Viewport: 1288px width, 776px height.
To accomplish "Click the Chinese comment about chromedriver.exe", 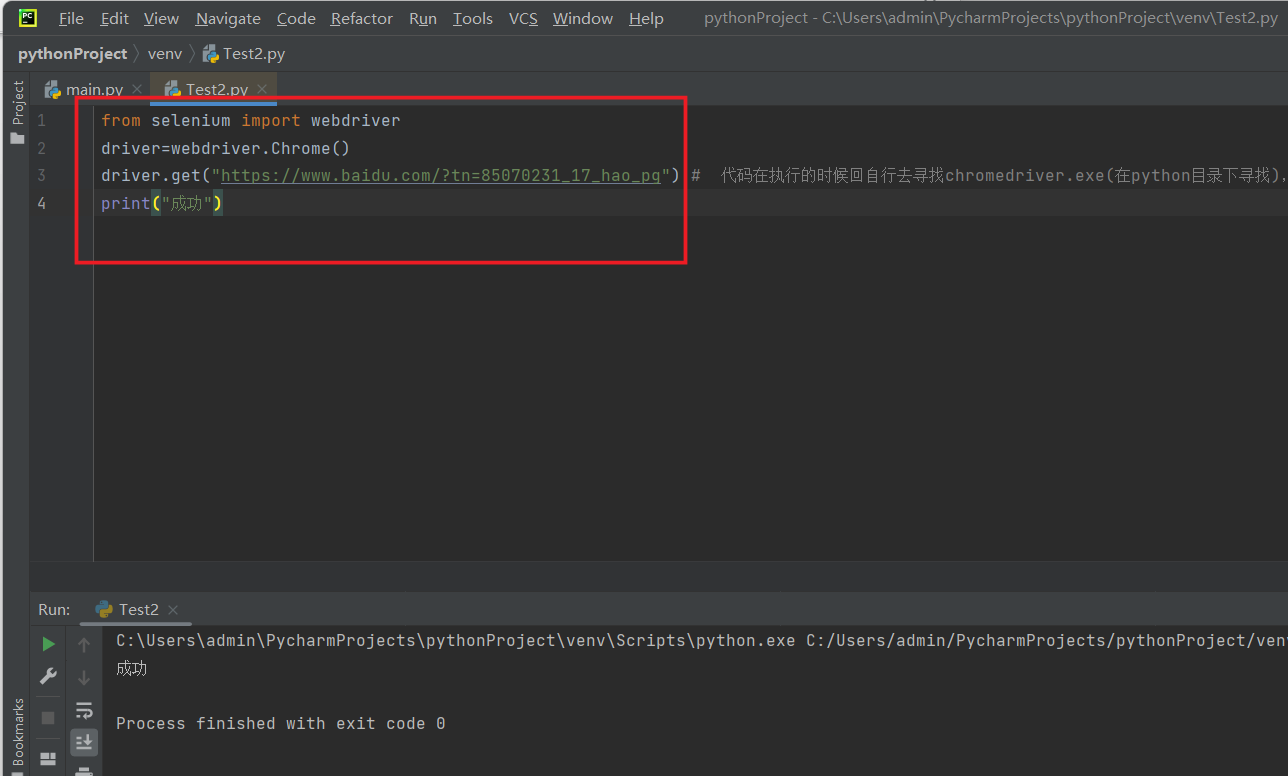I will point(988,176).
